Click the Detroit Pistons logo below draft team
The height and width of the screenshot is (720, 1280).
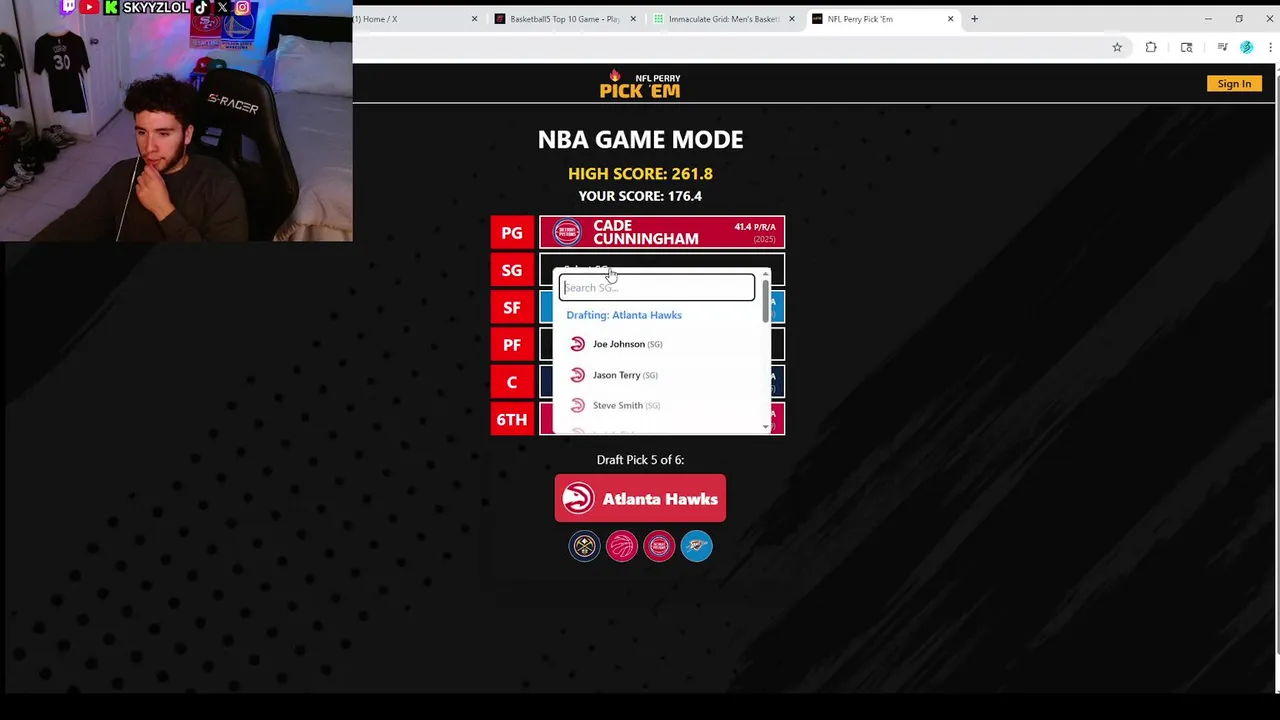[x=659, y=546]
